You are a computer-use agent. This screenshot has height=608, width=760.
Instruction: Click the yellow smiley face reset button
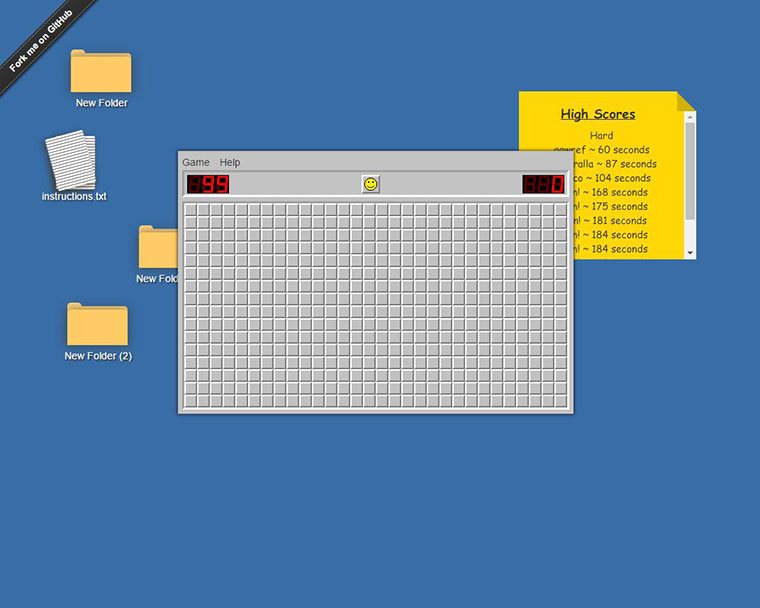[371, 184]
